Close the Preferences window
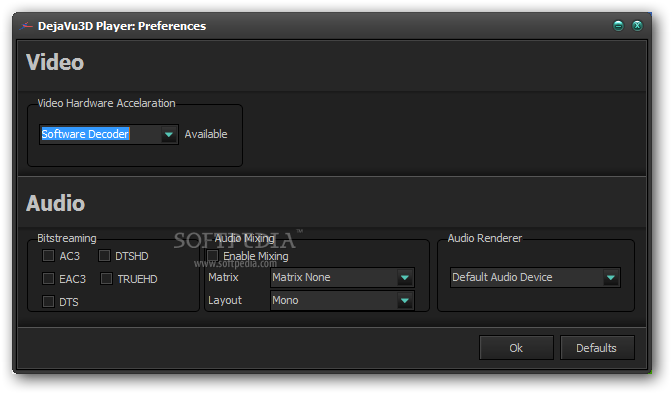This screenshot has height=394, width=672. [x=637, y=26]
